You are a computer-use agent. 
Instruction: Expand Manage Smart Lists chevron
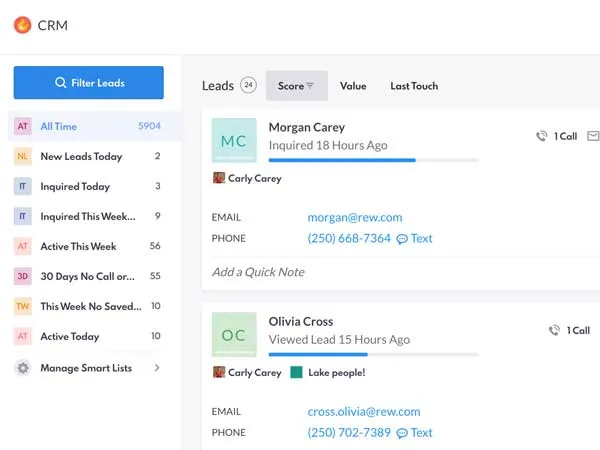point(157,368)
